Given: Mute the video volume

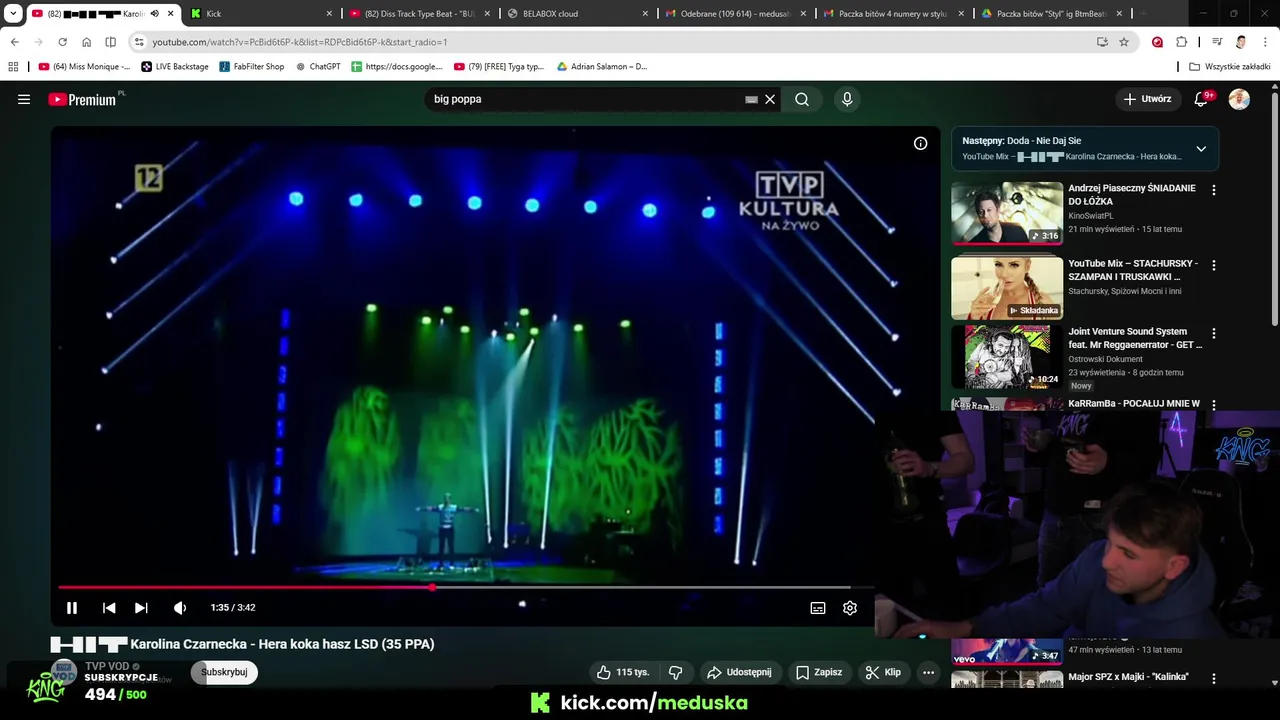Looking at the screenshot, I should click(x=180, y=608).
